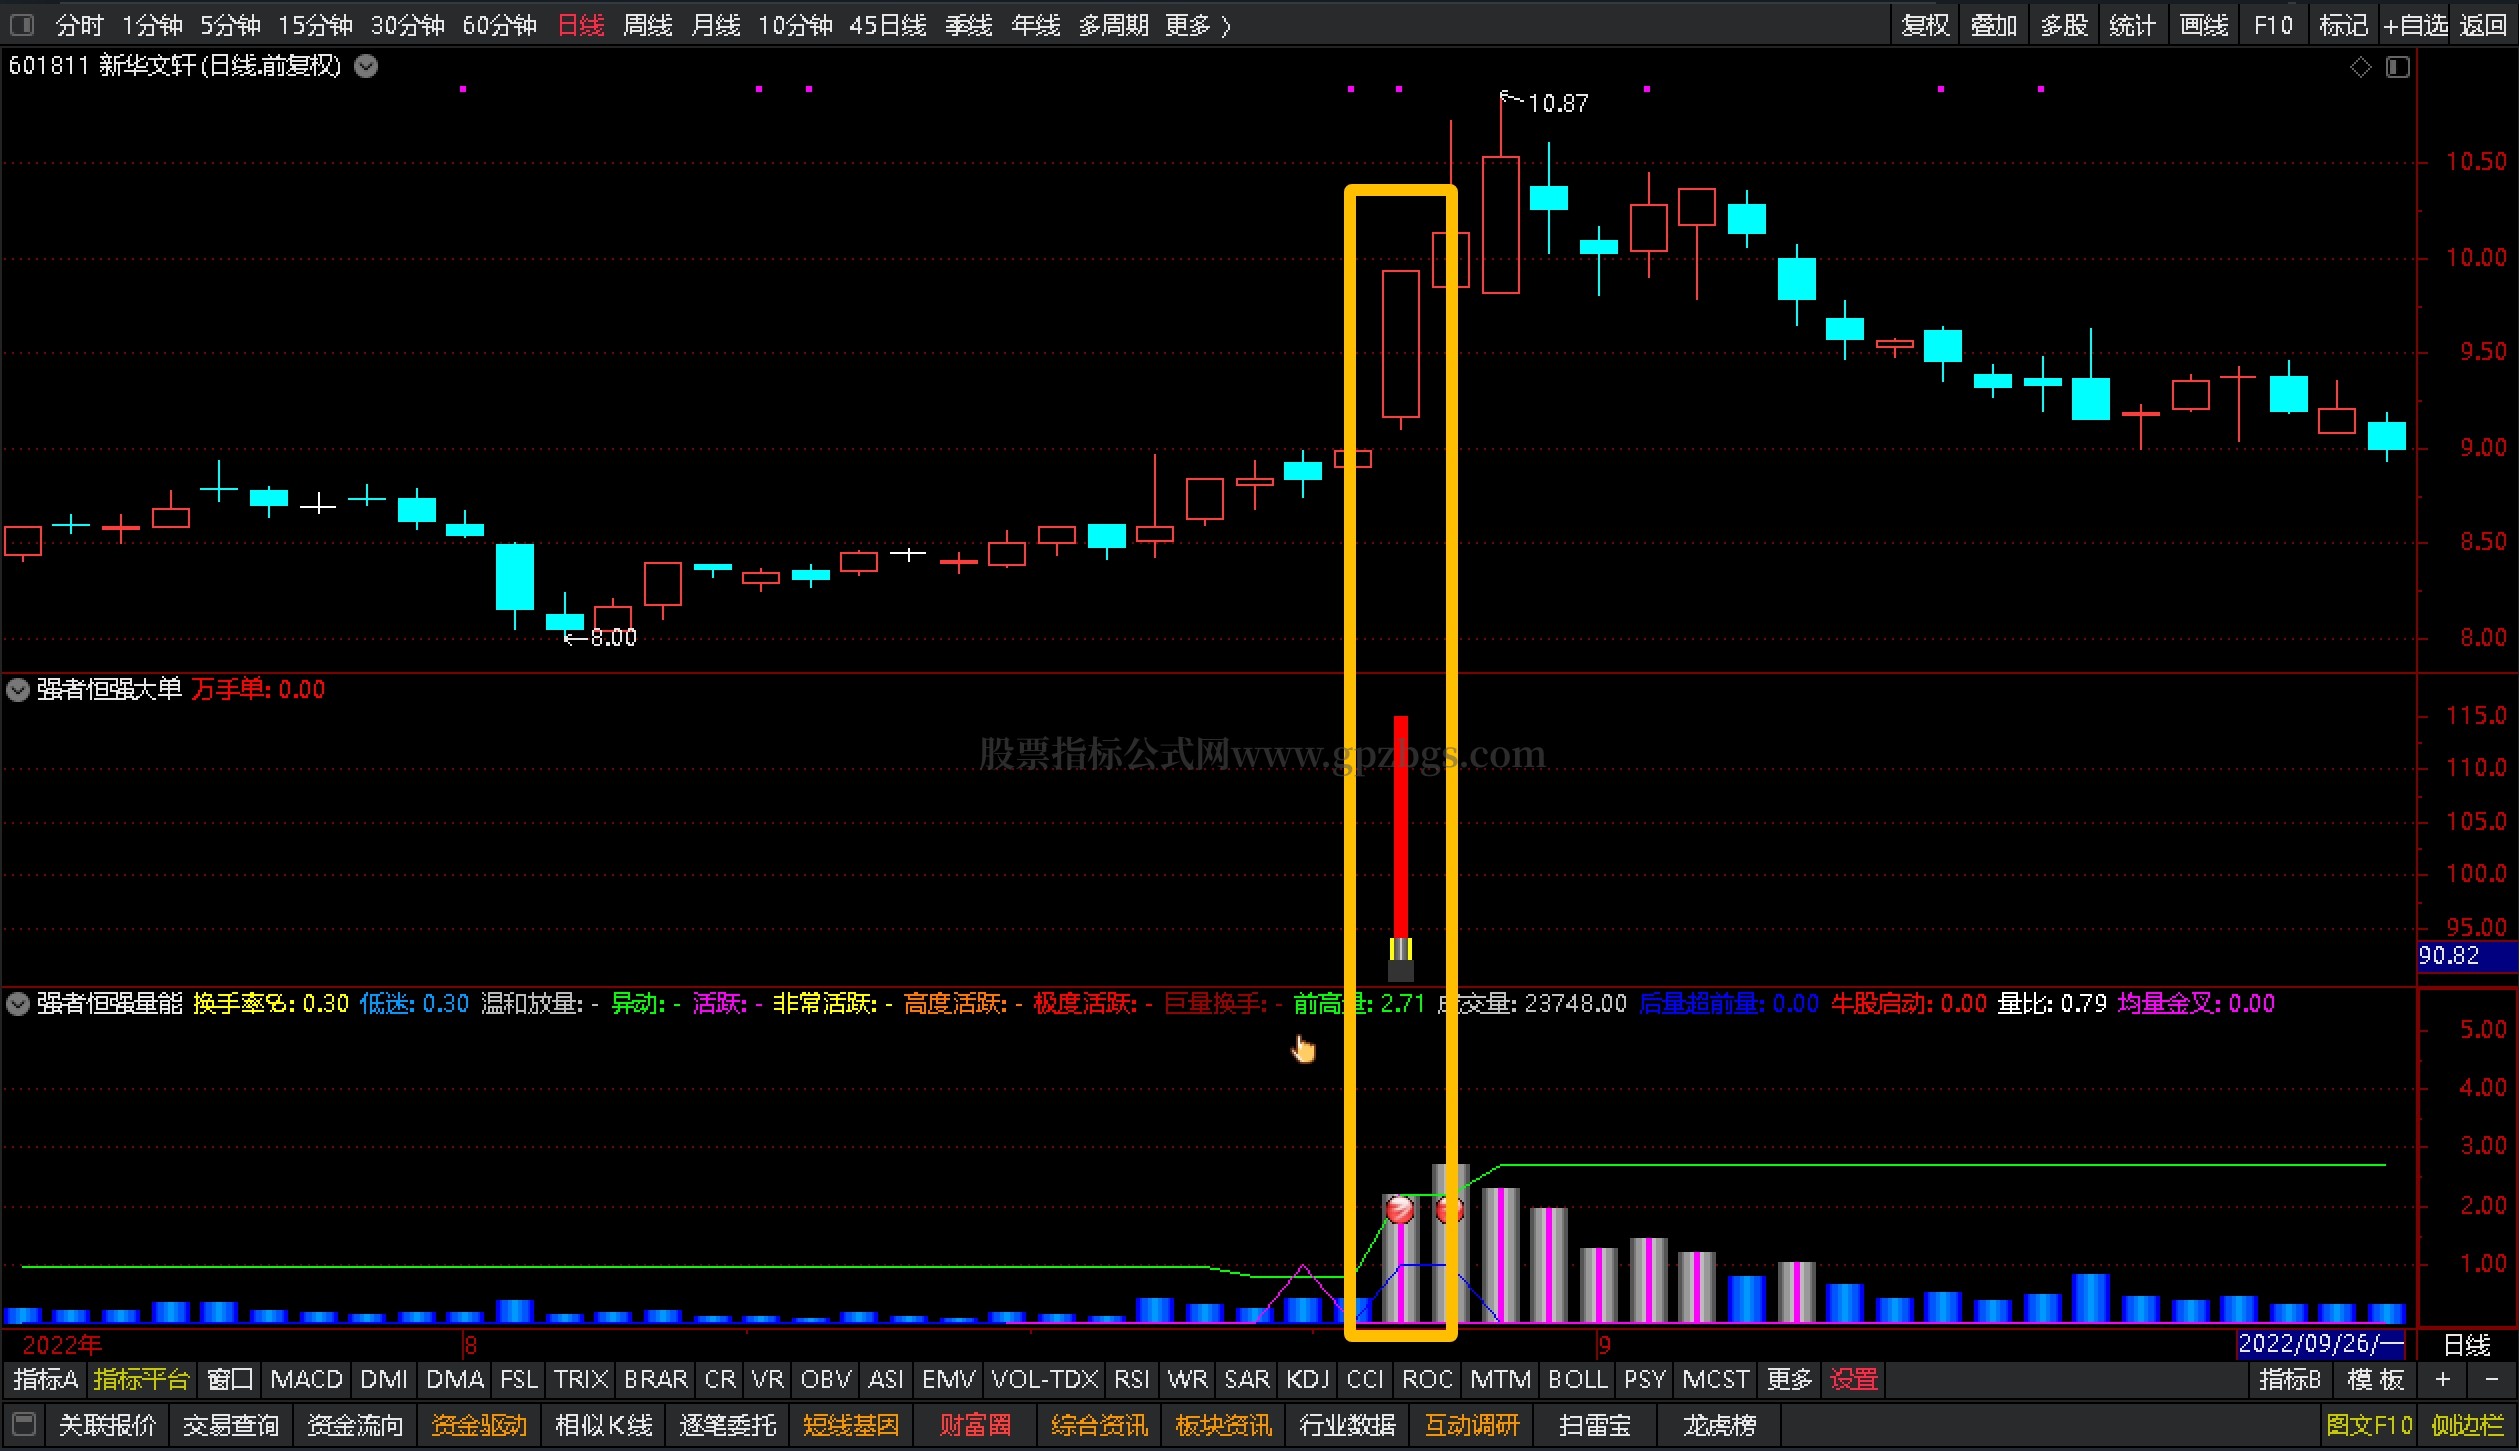Viewport: 2519px width, 1451px height.
Task: Toggle 复权 price adjustment mode
Action: point(1925,25)
